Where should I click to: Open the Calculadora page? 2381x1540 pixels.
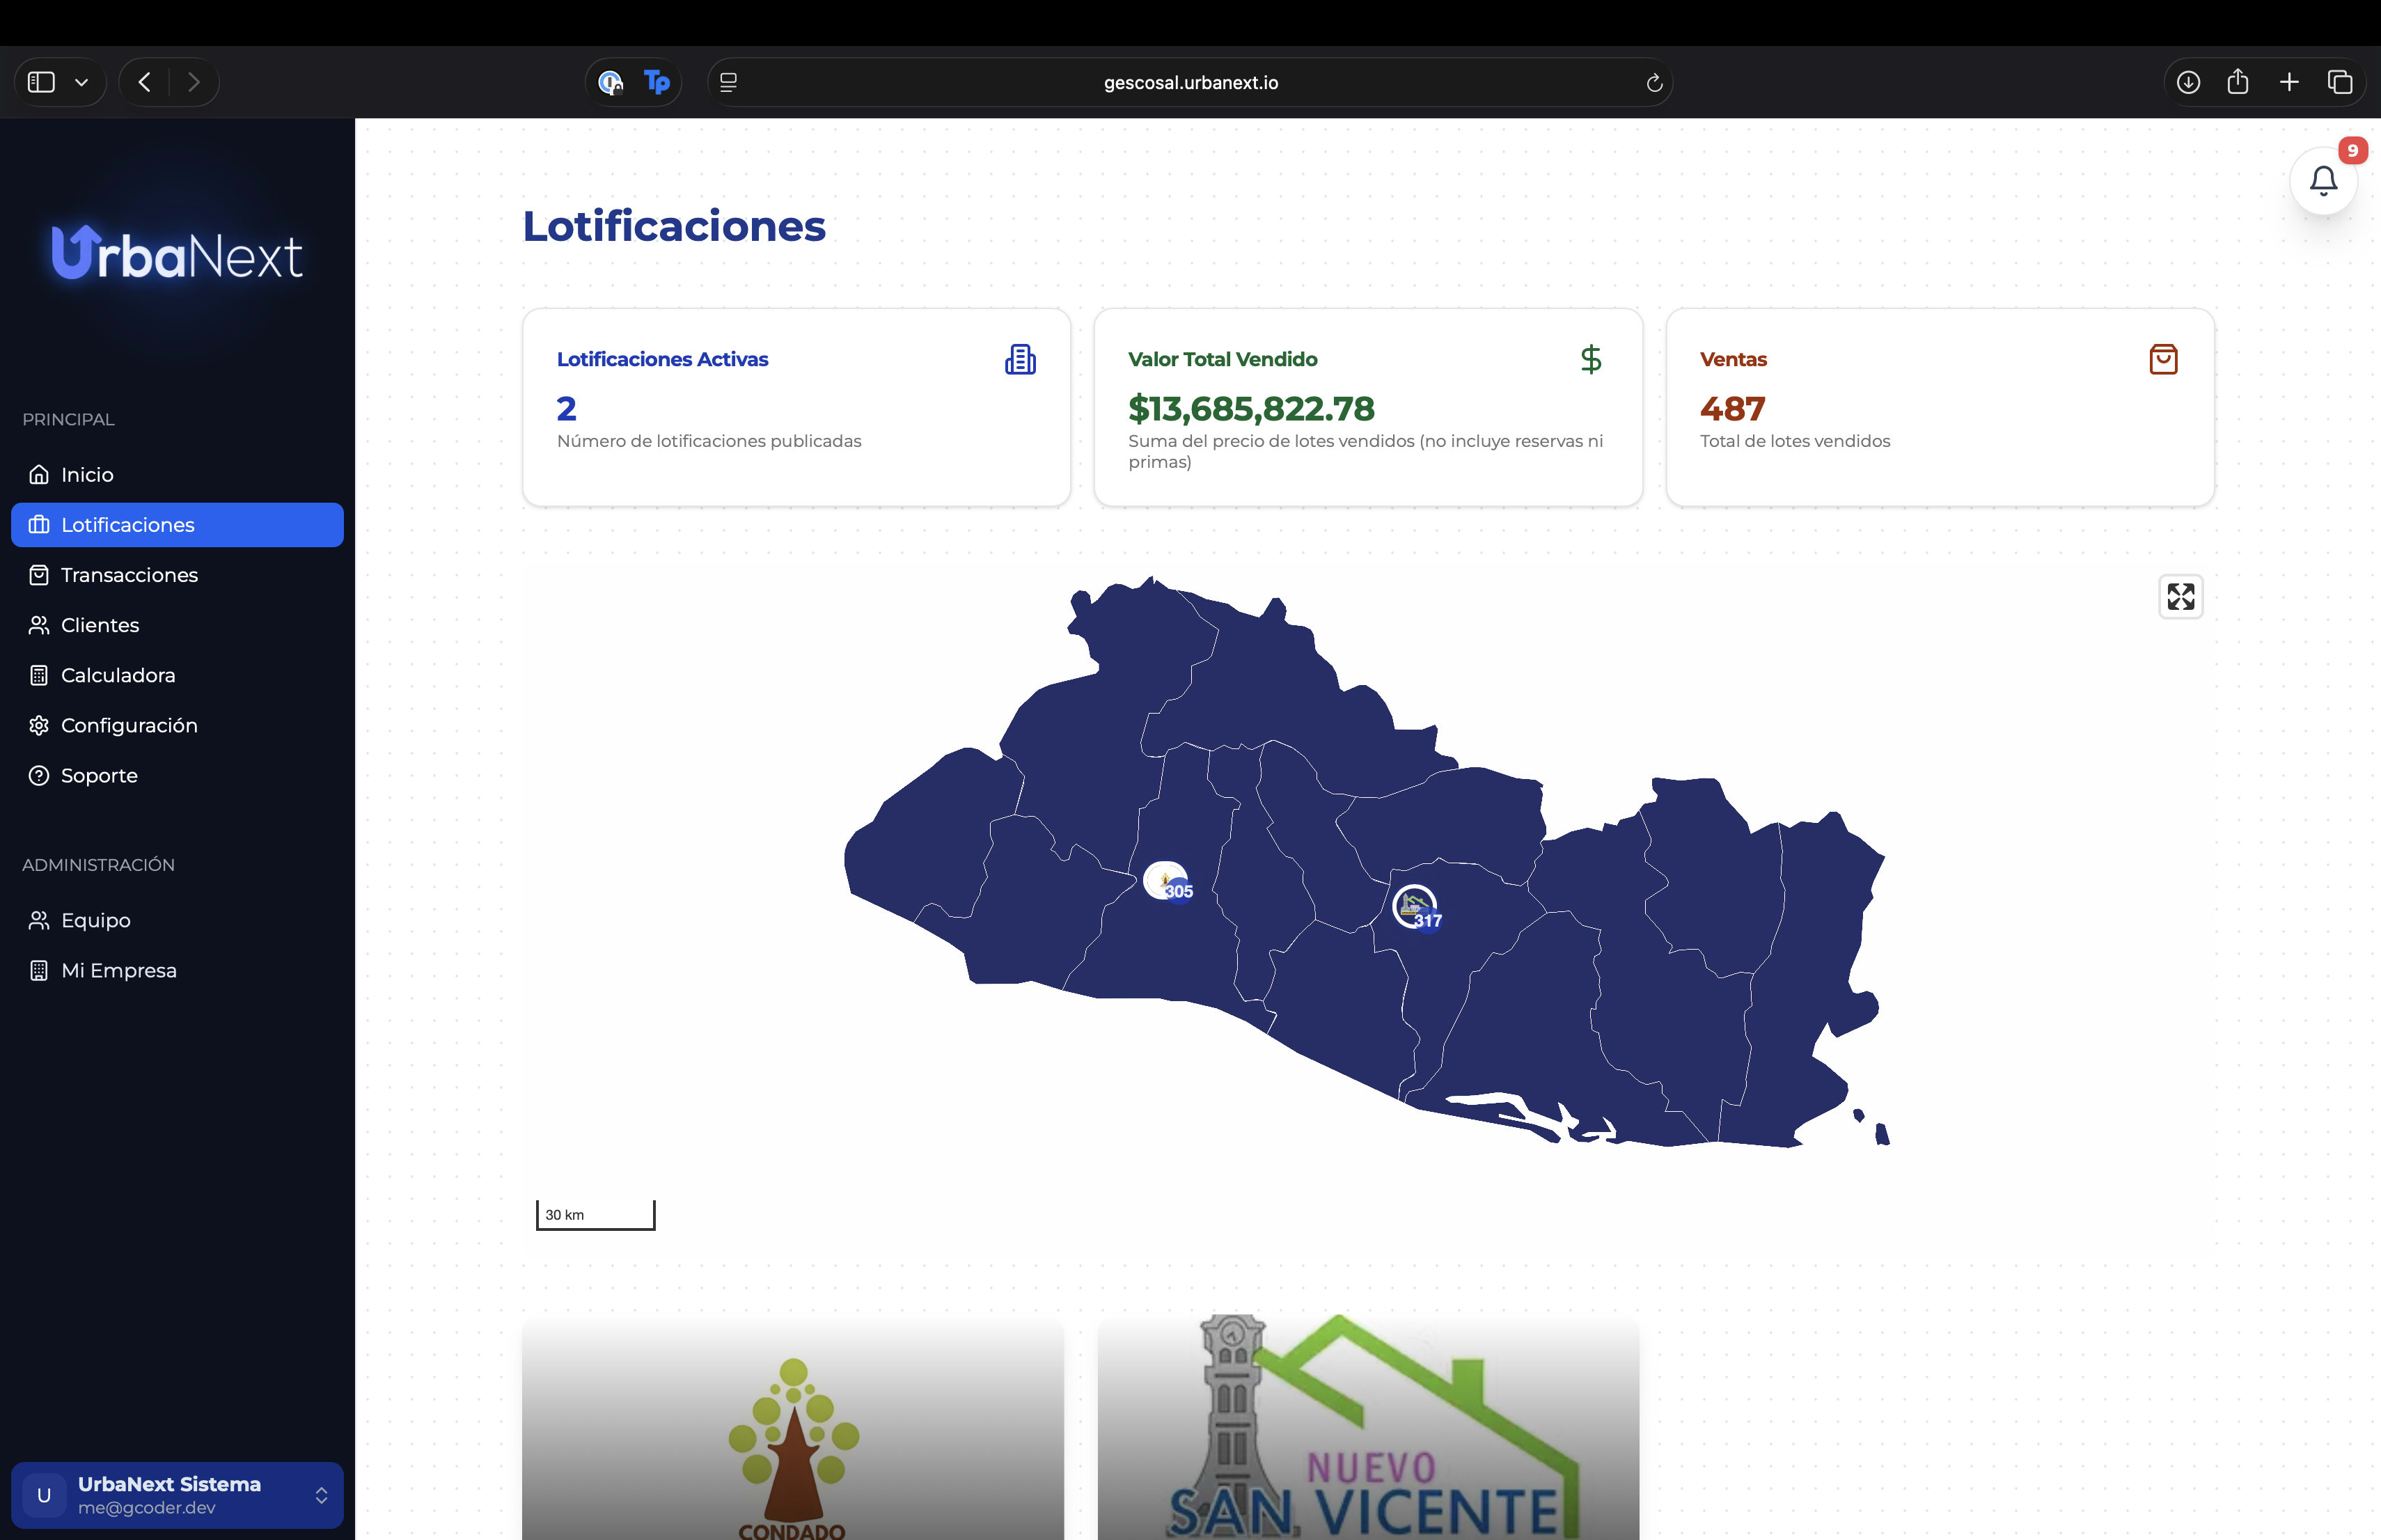(x=178, y=675)
